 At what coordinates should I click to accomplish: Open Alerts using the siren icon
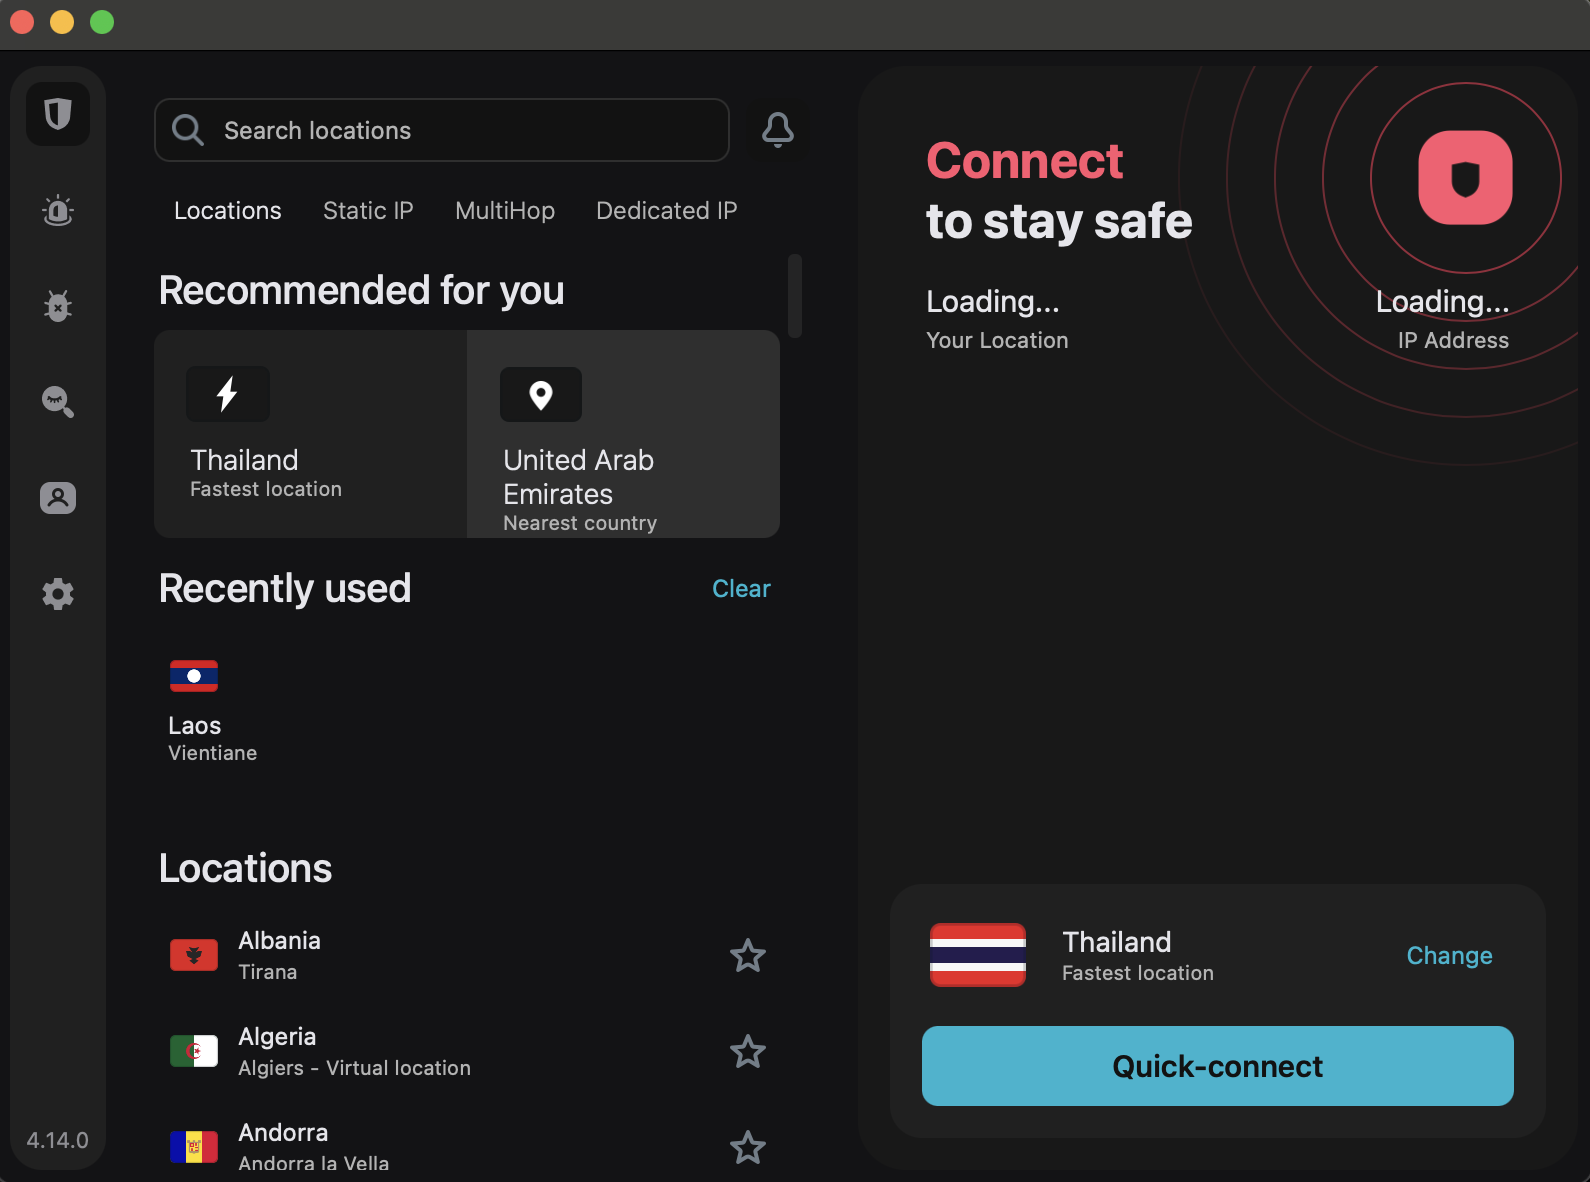[x=57, y=210]
